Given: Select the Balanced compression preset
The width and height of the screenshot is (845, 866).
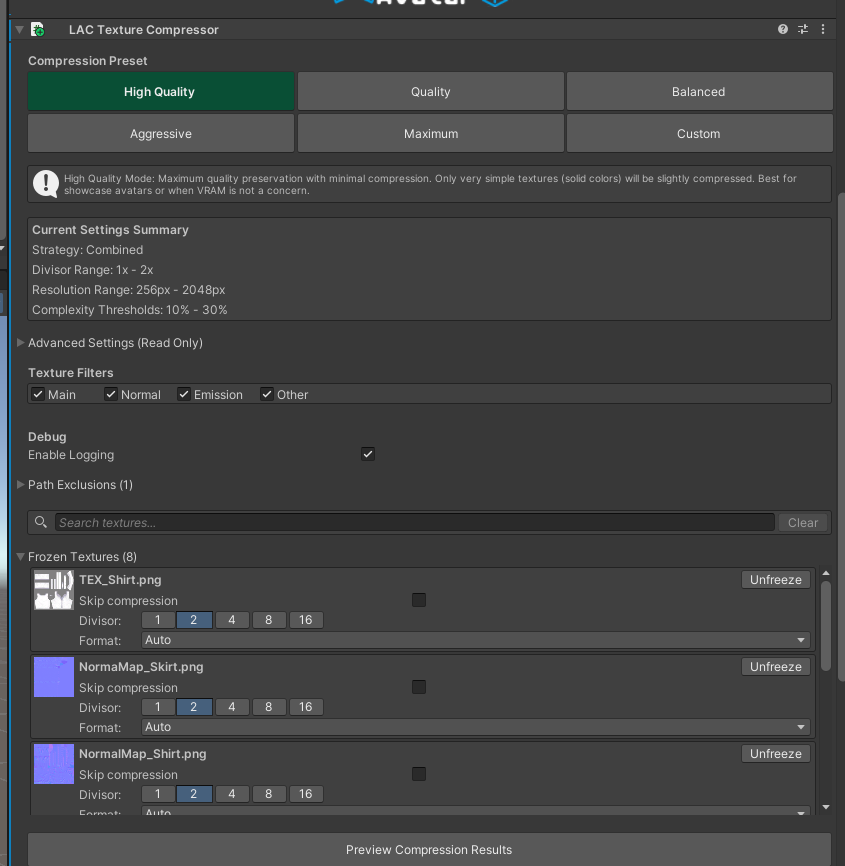Looking at the screenshot, I should 698,91.
